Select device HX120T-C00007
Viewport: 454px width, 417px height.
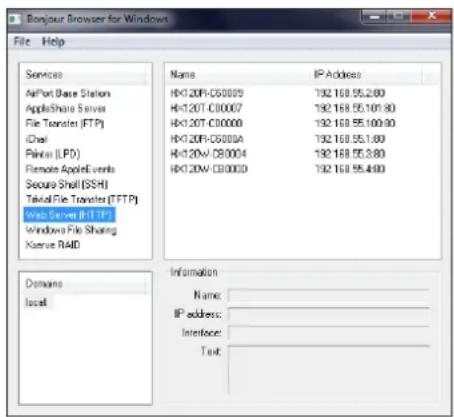pos(206,108)
